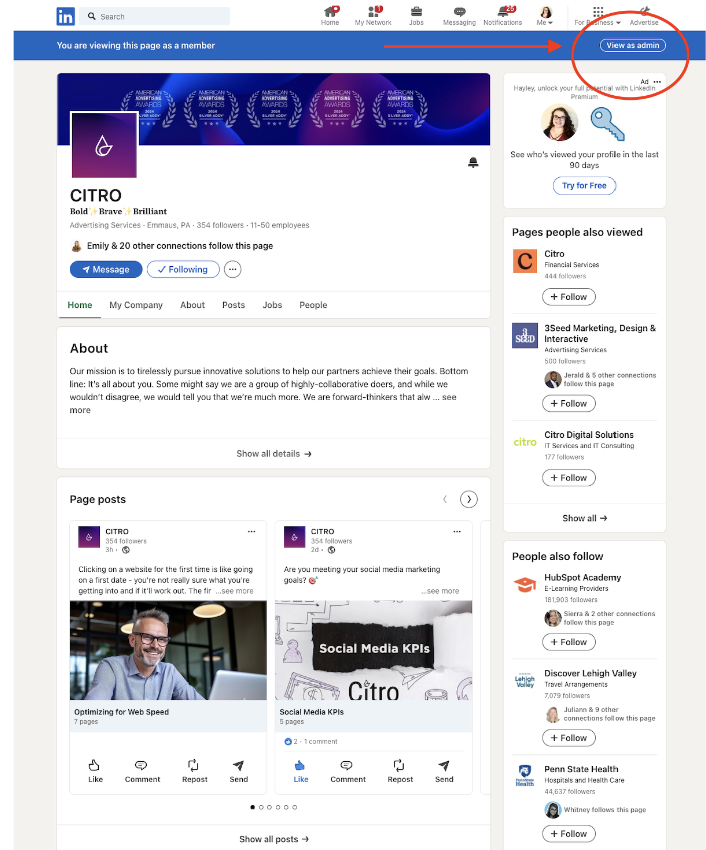Viewport: 706px width, 850px height.
Task: Send the Optimizing for Web Speed post
Action: [239, 771]
